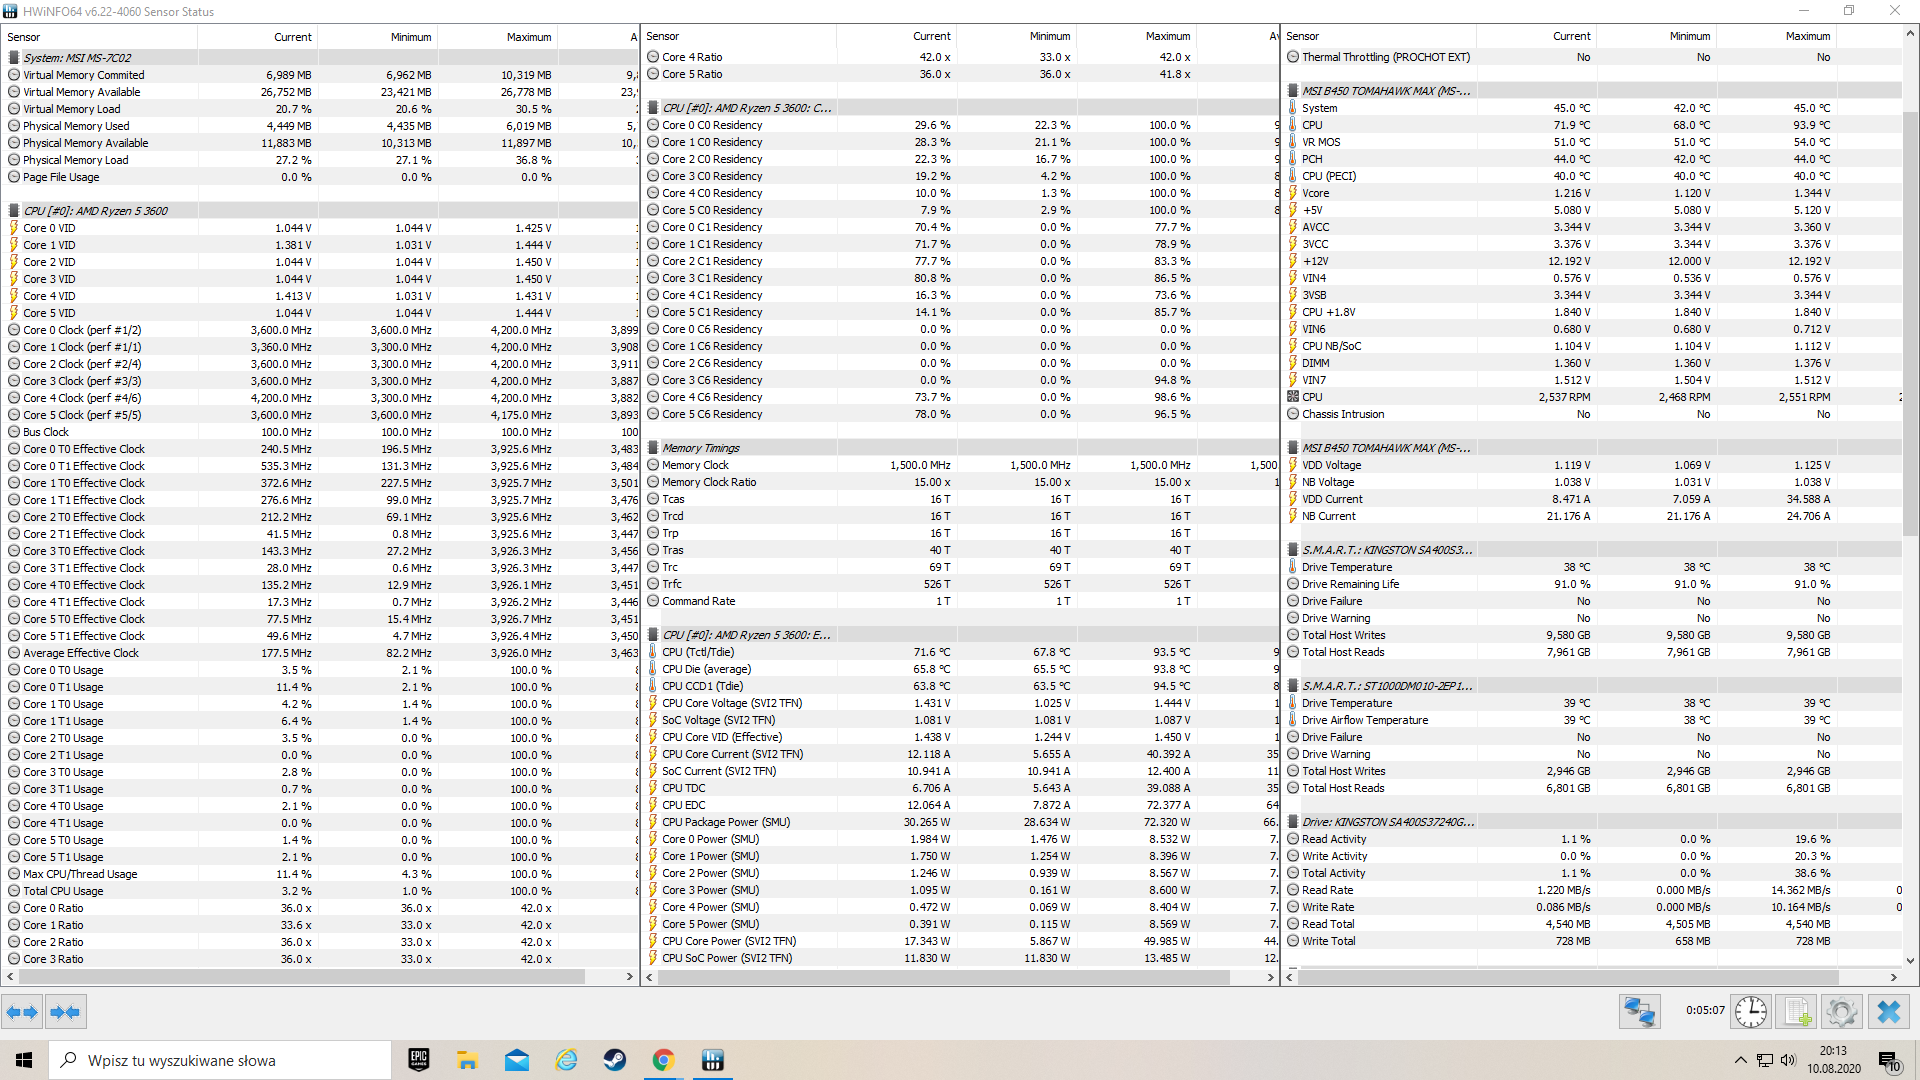
Task: Select the Drive Airflow Temperature row
Action: click(x=1593, y=720)
